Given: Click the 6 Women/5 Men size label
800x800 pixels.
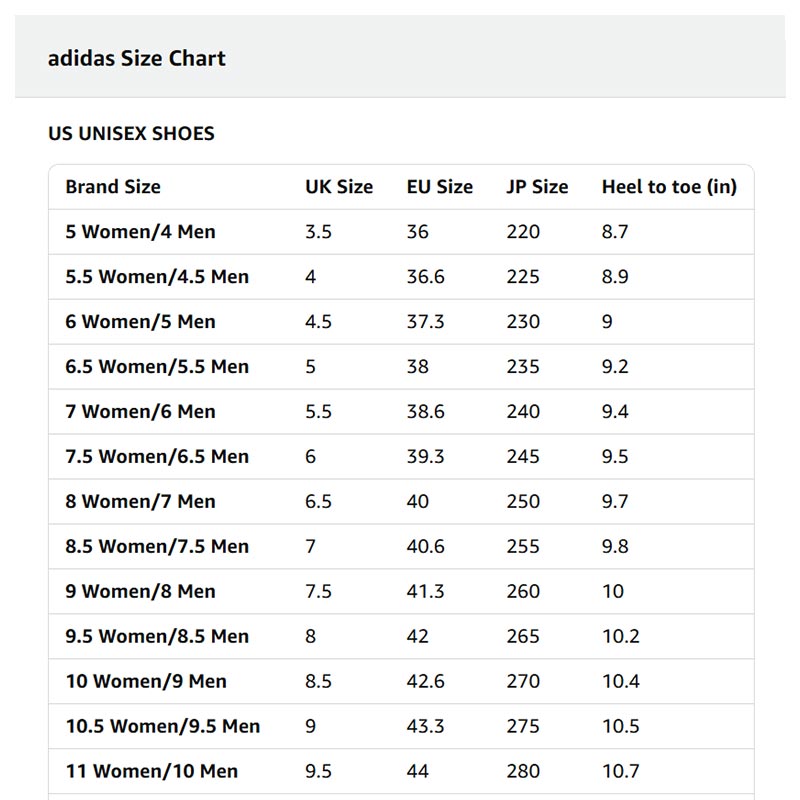Looking at the screenshot, I should tap(141, 322).
